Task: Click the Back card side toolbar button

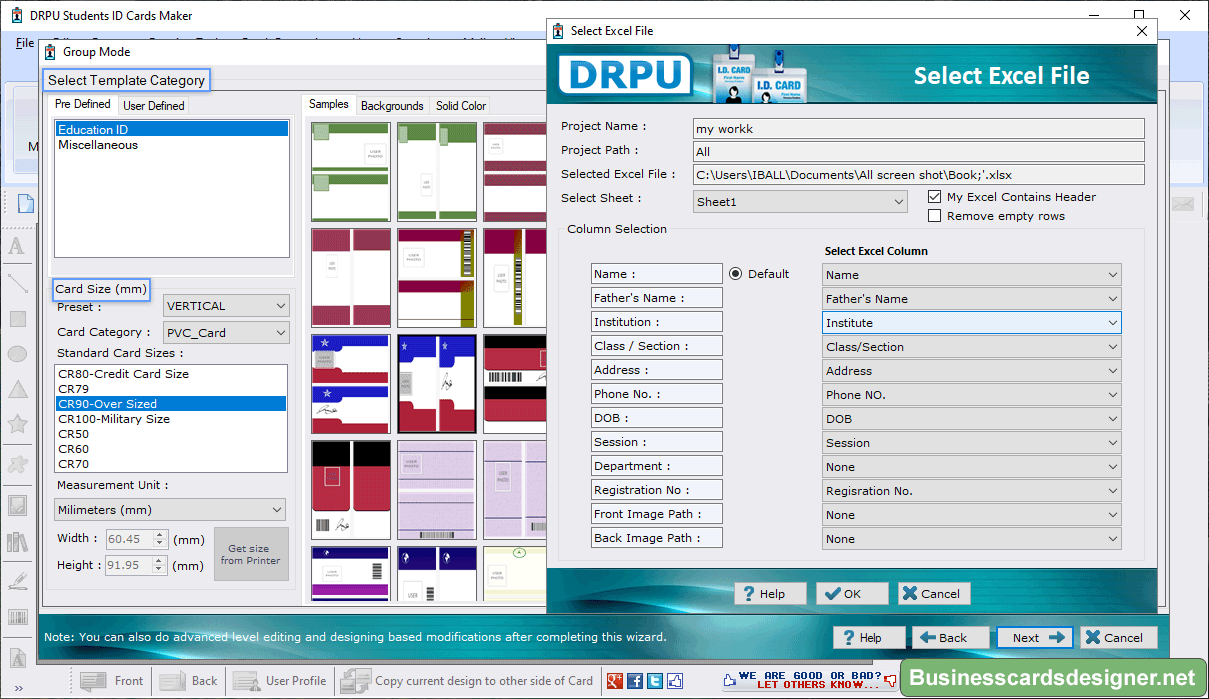Action: pyautogui.click(x=189, y=681)
